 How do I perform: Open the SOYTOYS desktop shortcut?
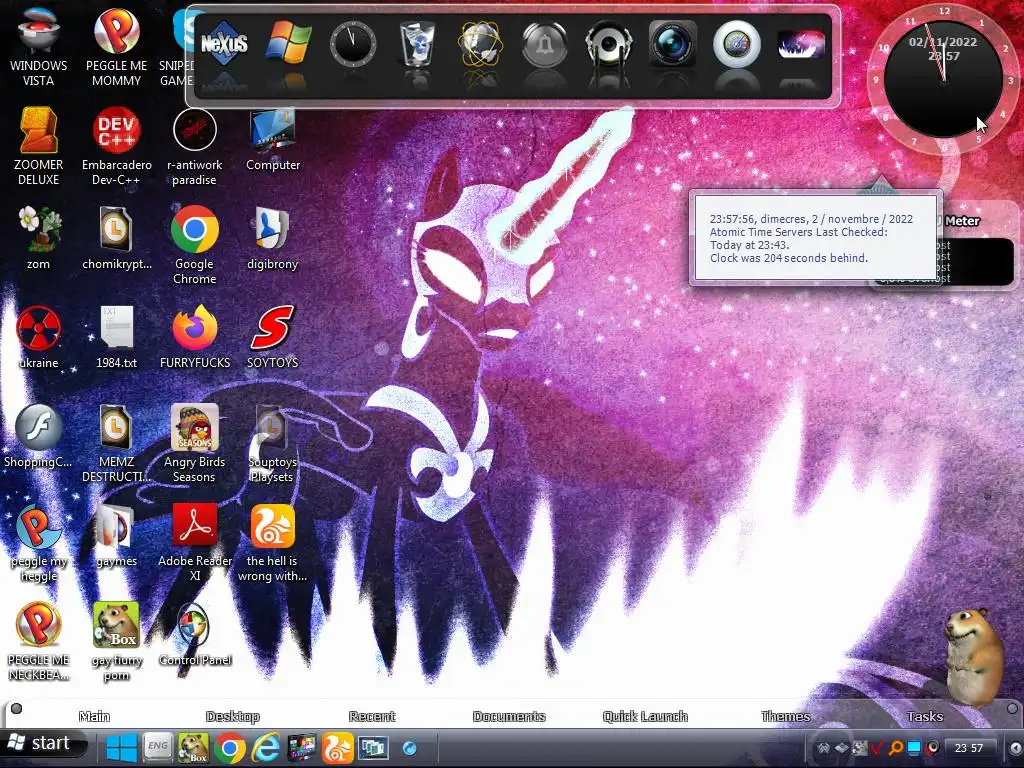pyautogui.click(x=272, y=337)
